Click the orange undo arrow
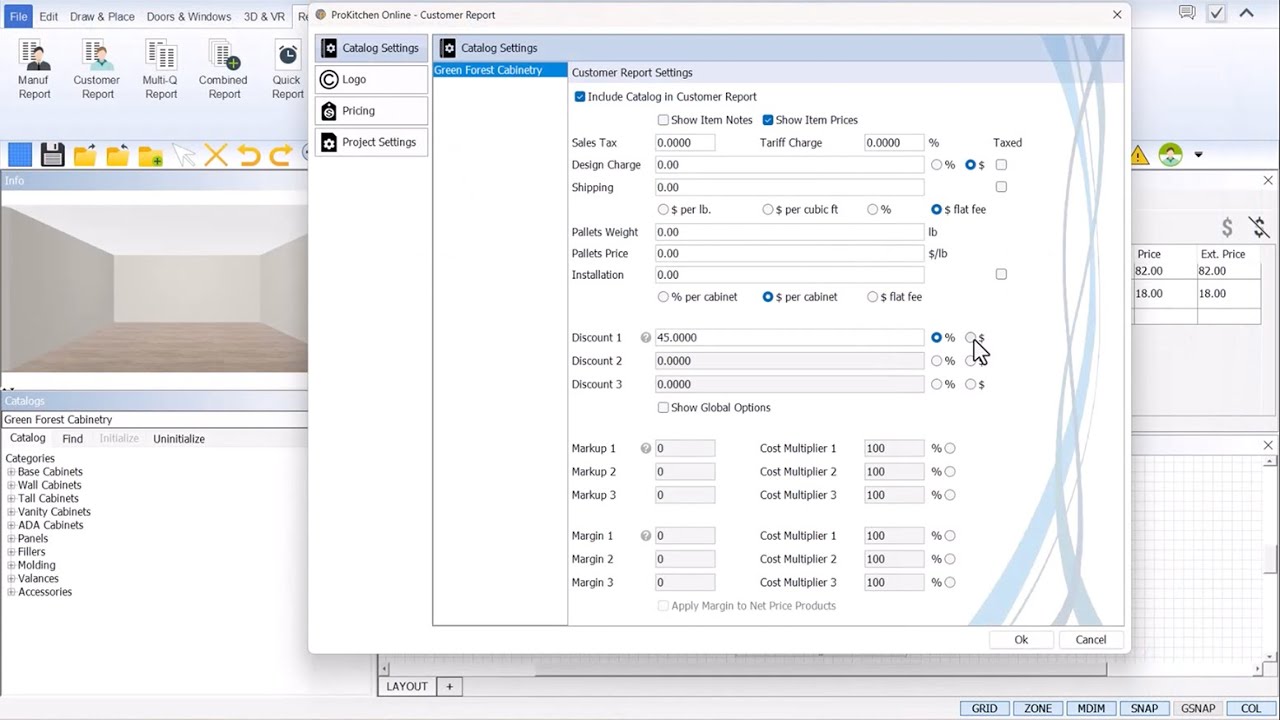 coord(249,155)
